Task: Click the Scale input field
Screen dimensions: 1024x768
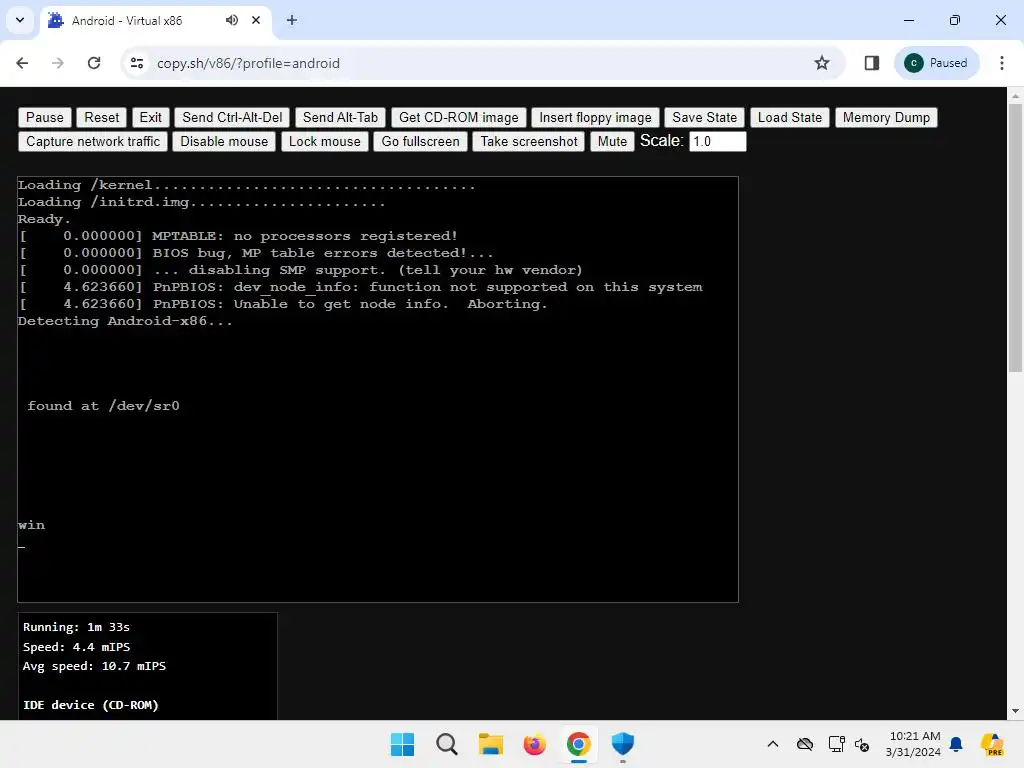Action: point(717,142)
